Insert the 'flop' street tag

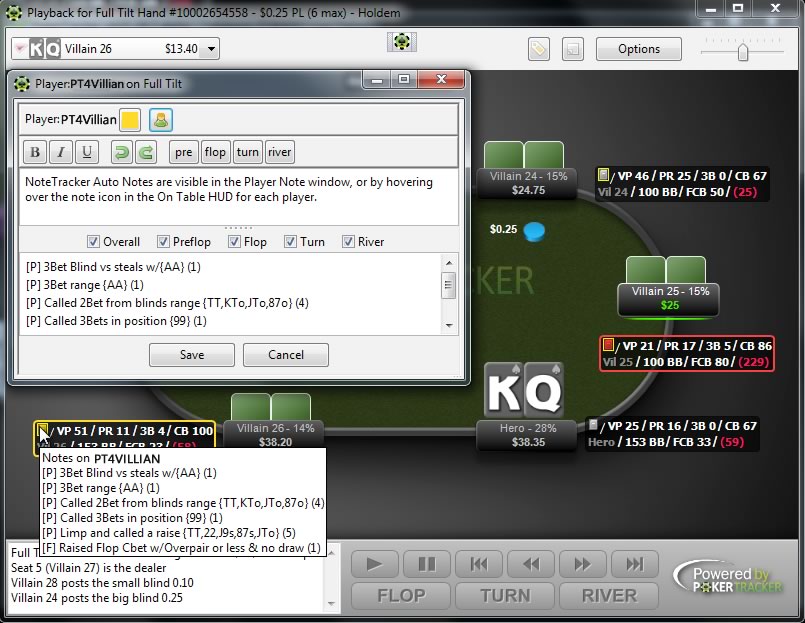(215, 152)
